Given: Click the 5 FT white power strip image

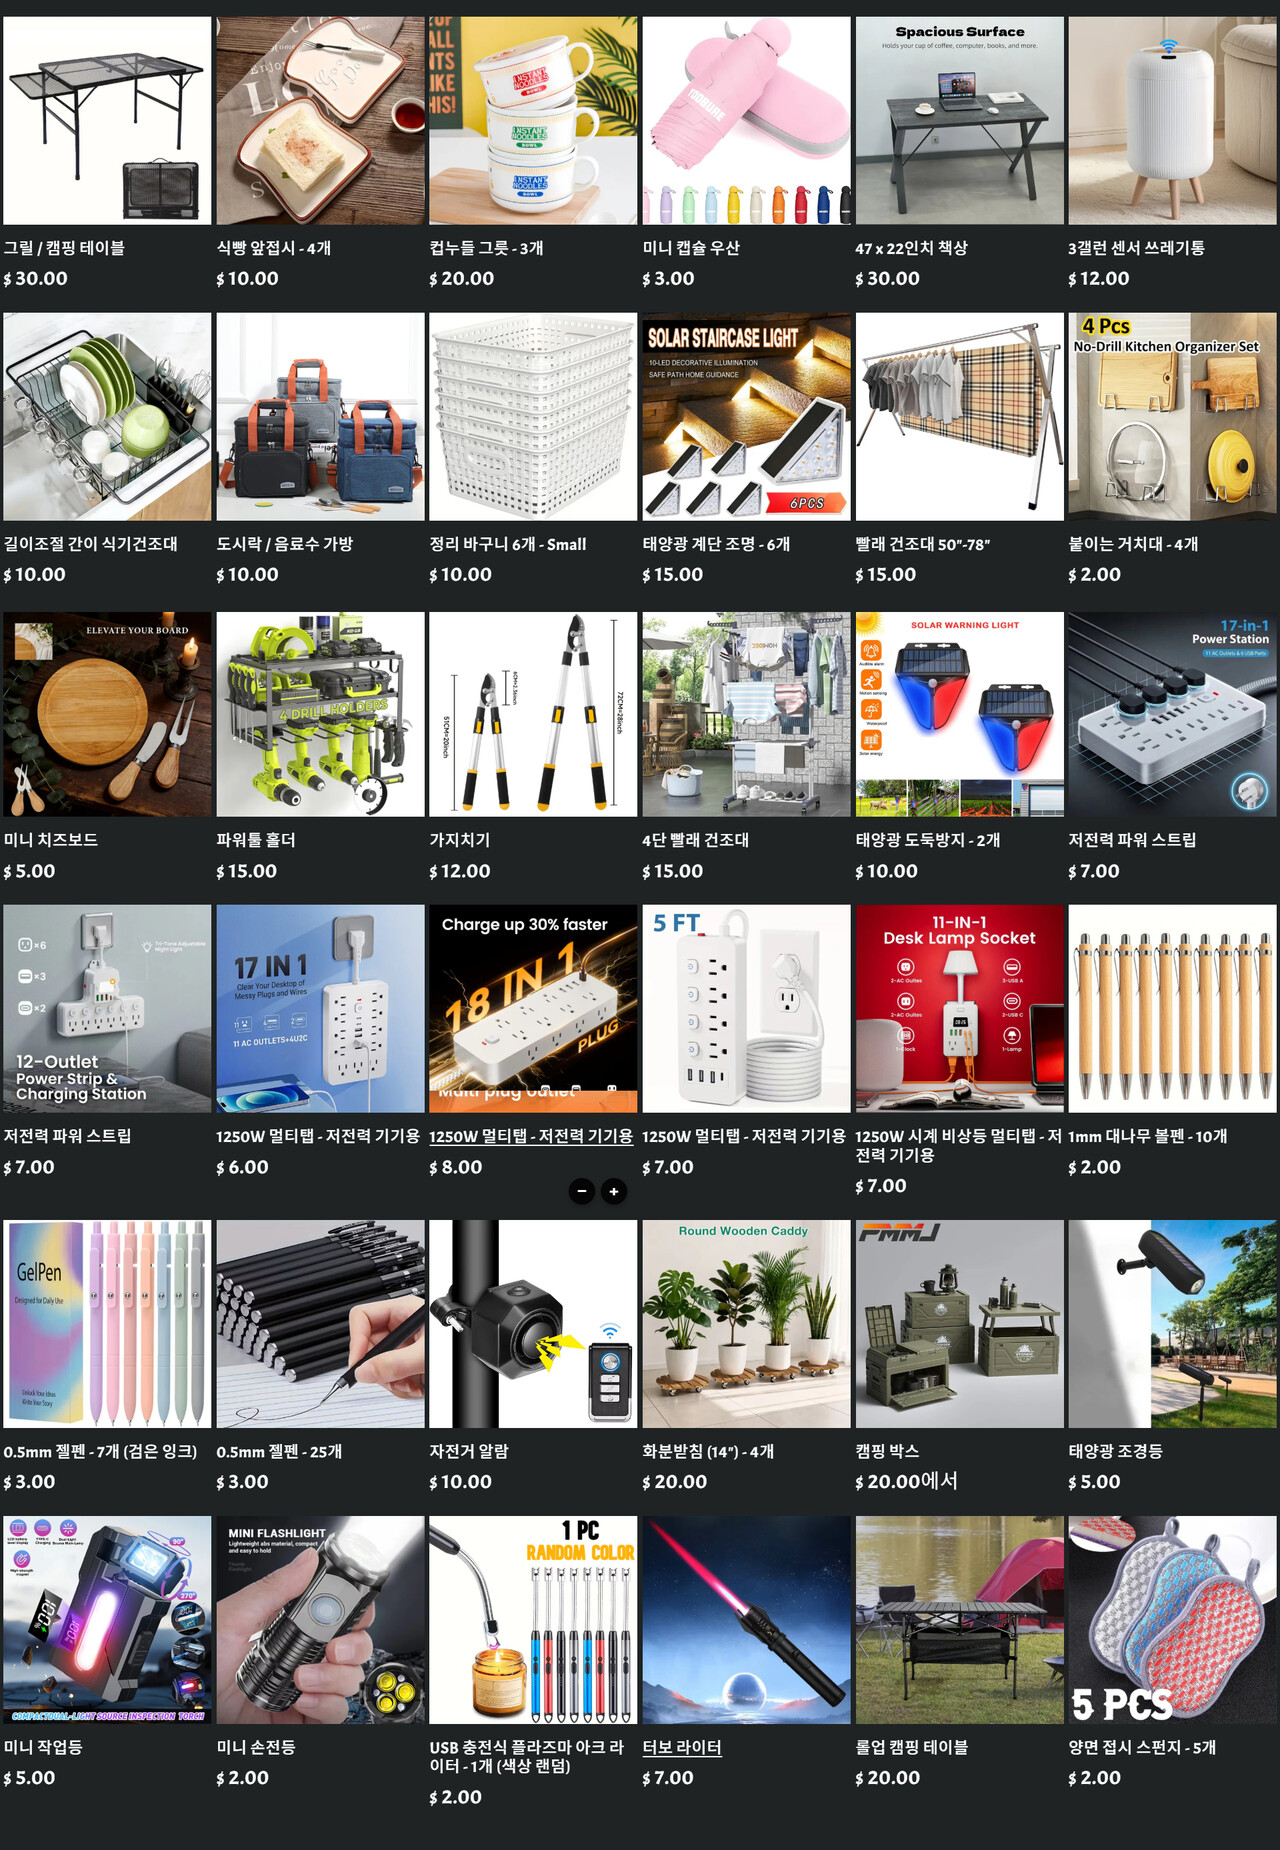Looking at the screenshot, I should (746, 1009).
